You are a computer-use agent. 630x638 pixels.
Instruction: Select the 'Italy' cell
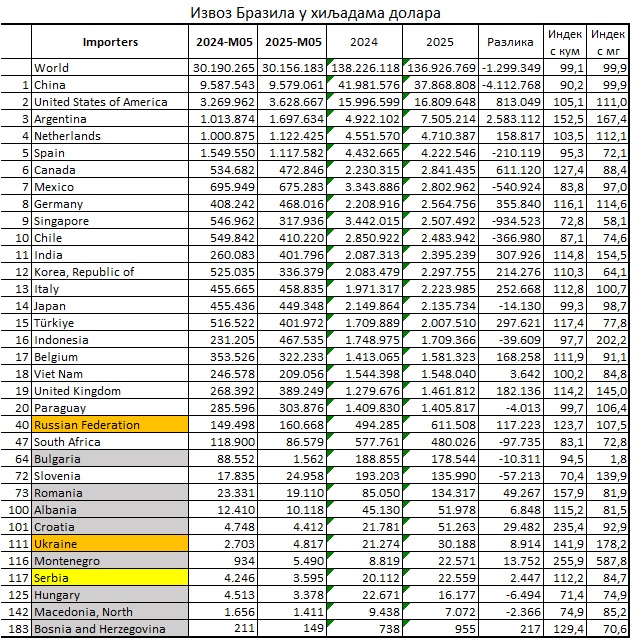pyautogui.click(x=110, y=289)
